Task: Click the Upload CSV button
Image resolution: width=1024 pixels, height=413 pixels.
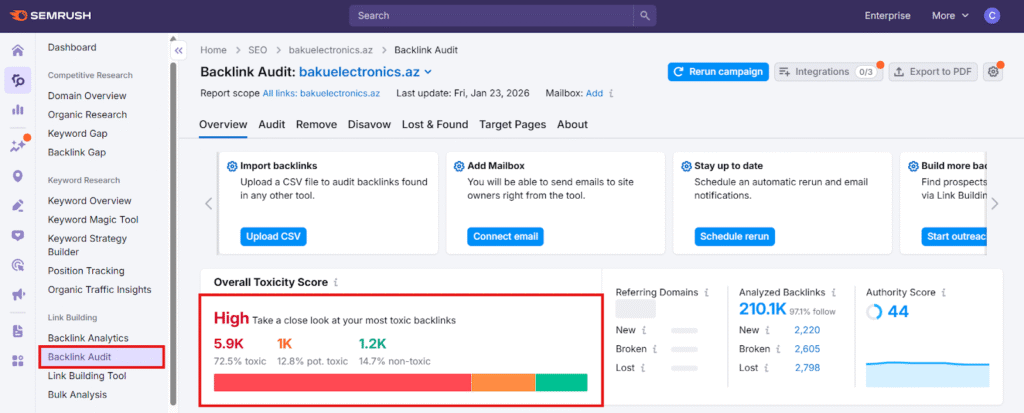Action: pos(273,237)
